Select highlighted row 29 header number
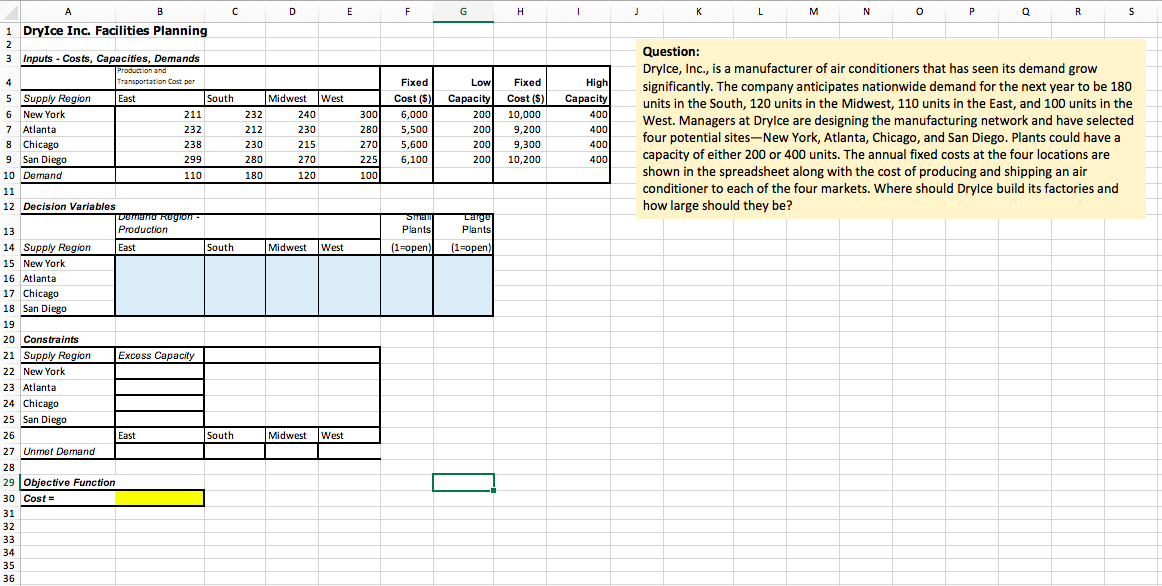 [x=10, y=482]
